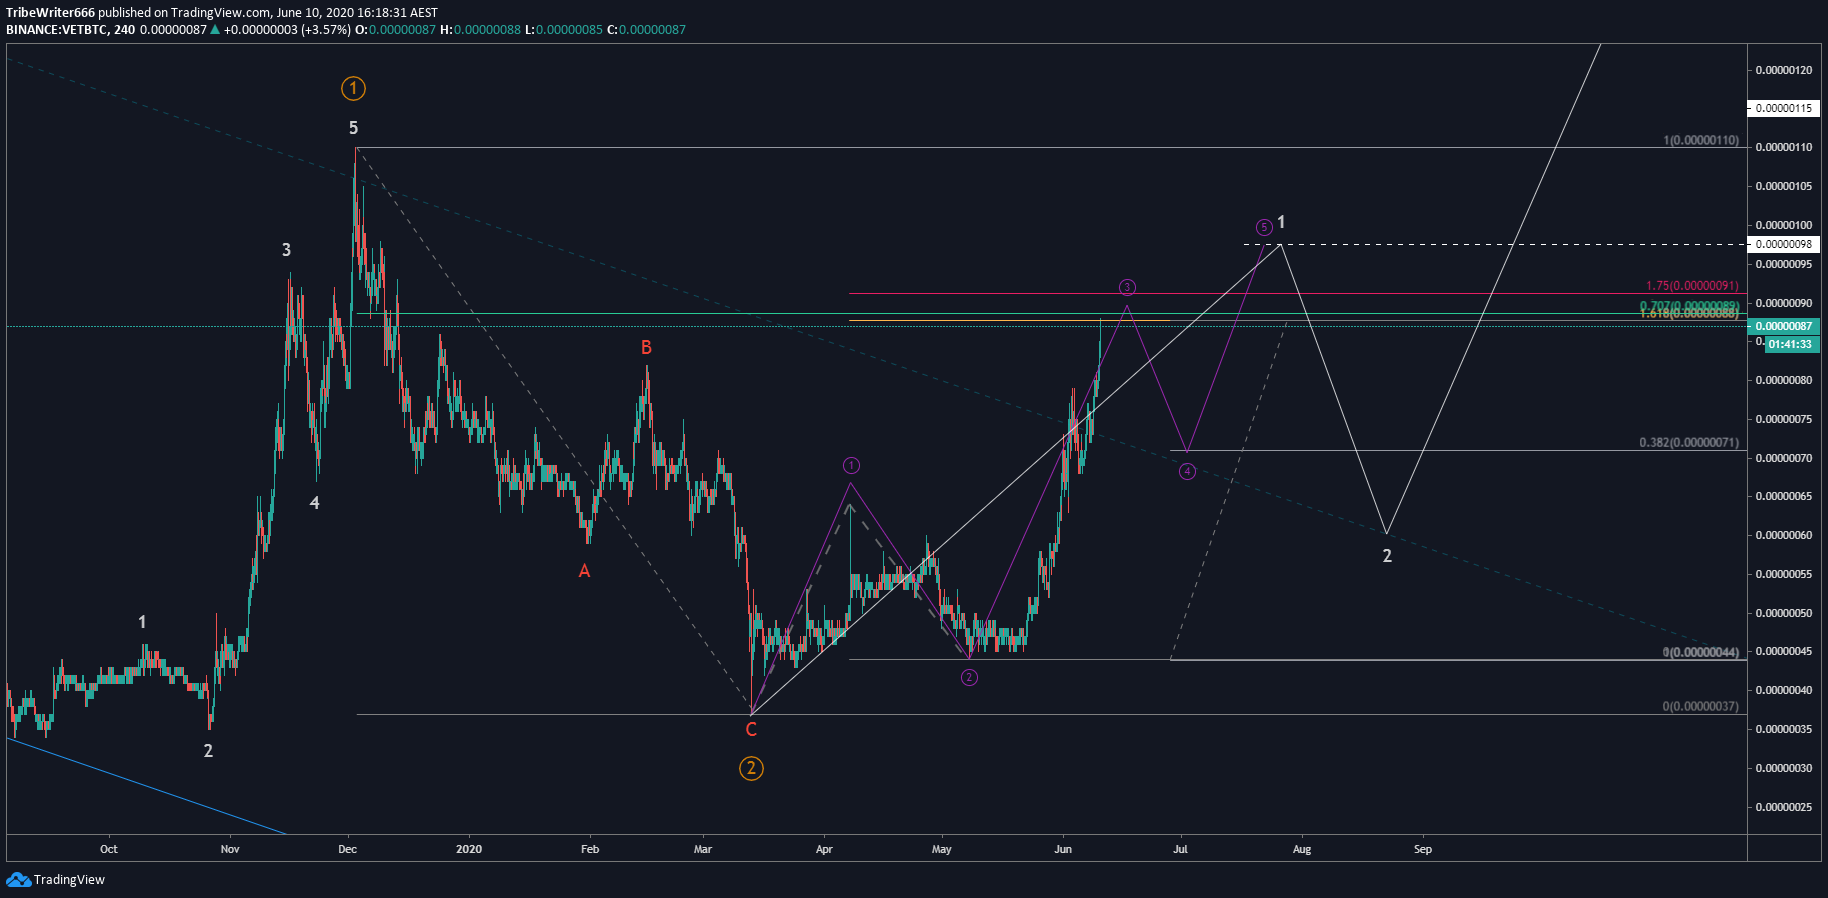Click the white wave 4 label near November
The height and width of the screenshot is (898, 1828).
pyautogui.click(x=315, y=503)
